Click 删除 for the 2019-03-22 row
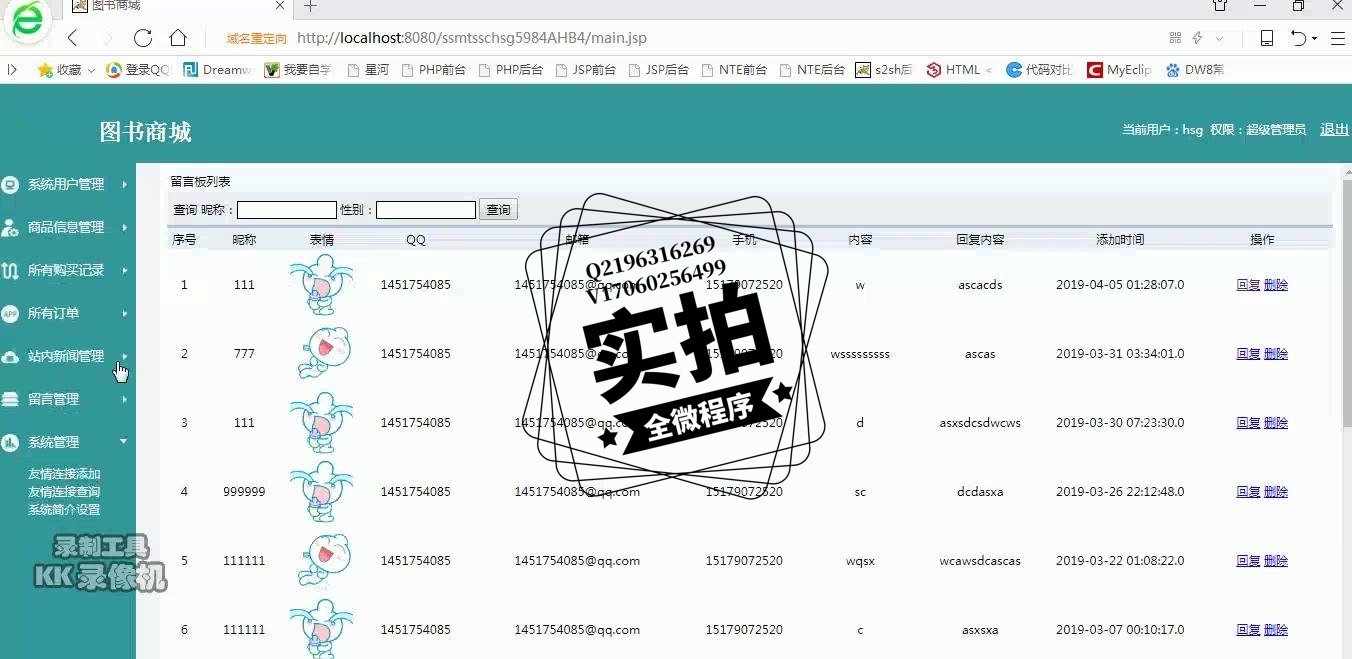 [x=1276, y=561]
